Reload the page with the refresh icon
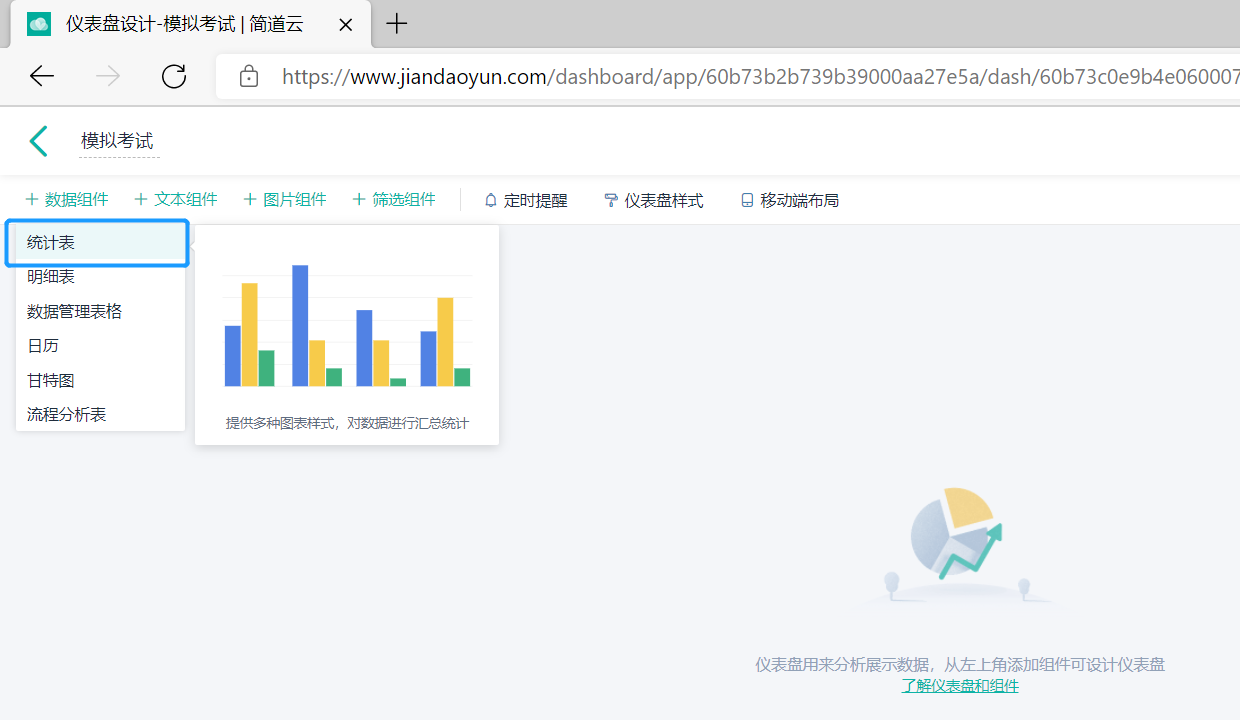This screenshot has height=720, width=1240. point(174,76)
